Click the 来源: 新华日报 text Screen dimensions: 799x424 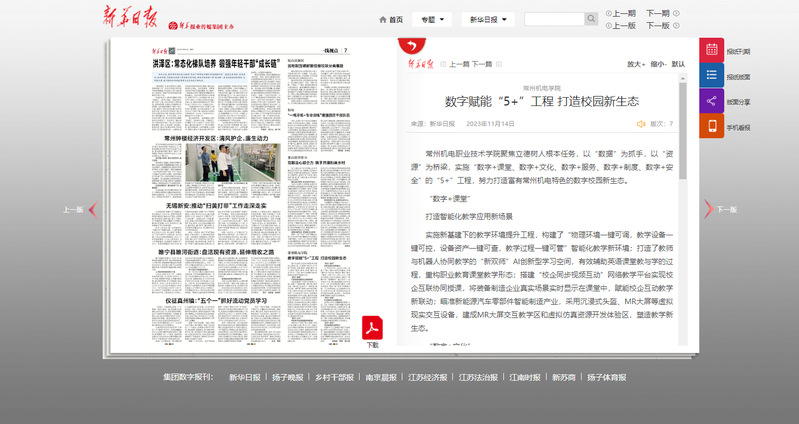click(433, 124)
